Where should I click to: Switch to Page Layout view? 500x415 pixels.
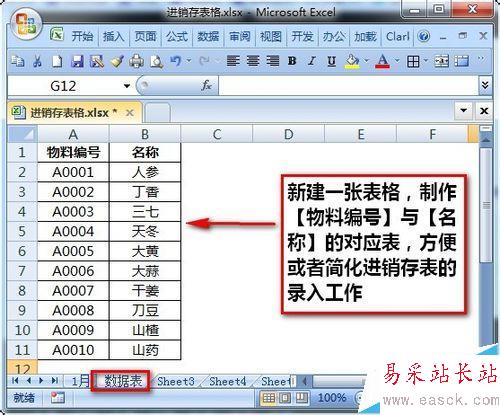(285, 398)
